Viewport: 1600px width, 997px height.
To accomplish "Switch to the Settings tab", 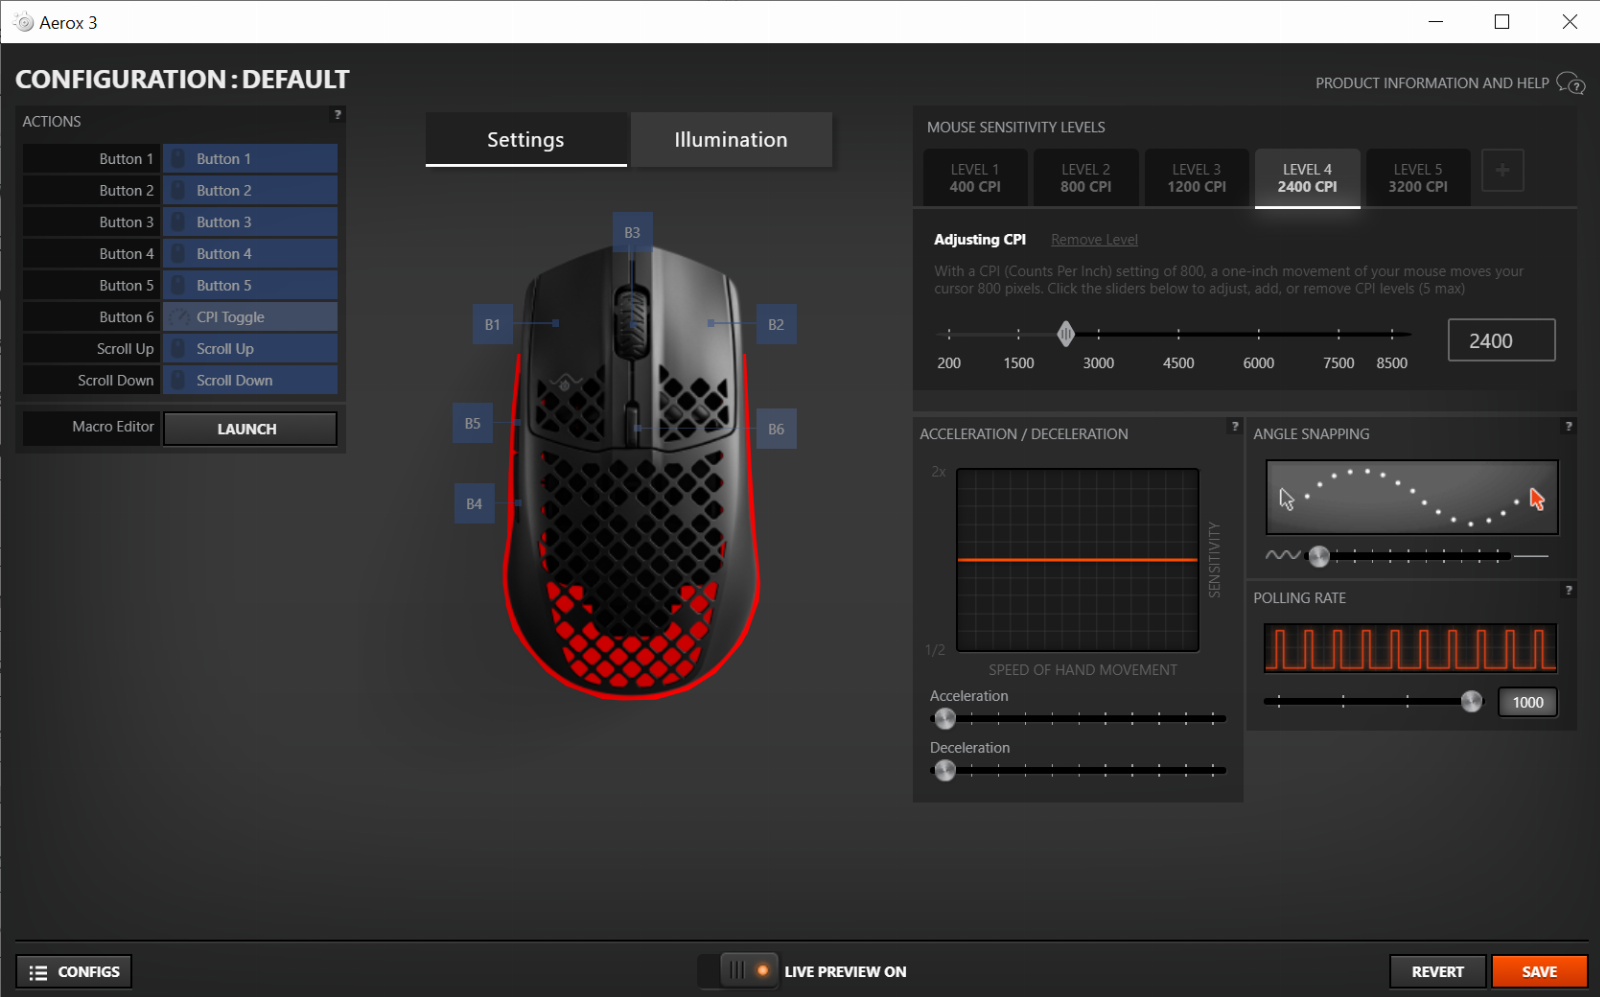I will [x=526, y=139].
